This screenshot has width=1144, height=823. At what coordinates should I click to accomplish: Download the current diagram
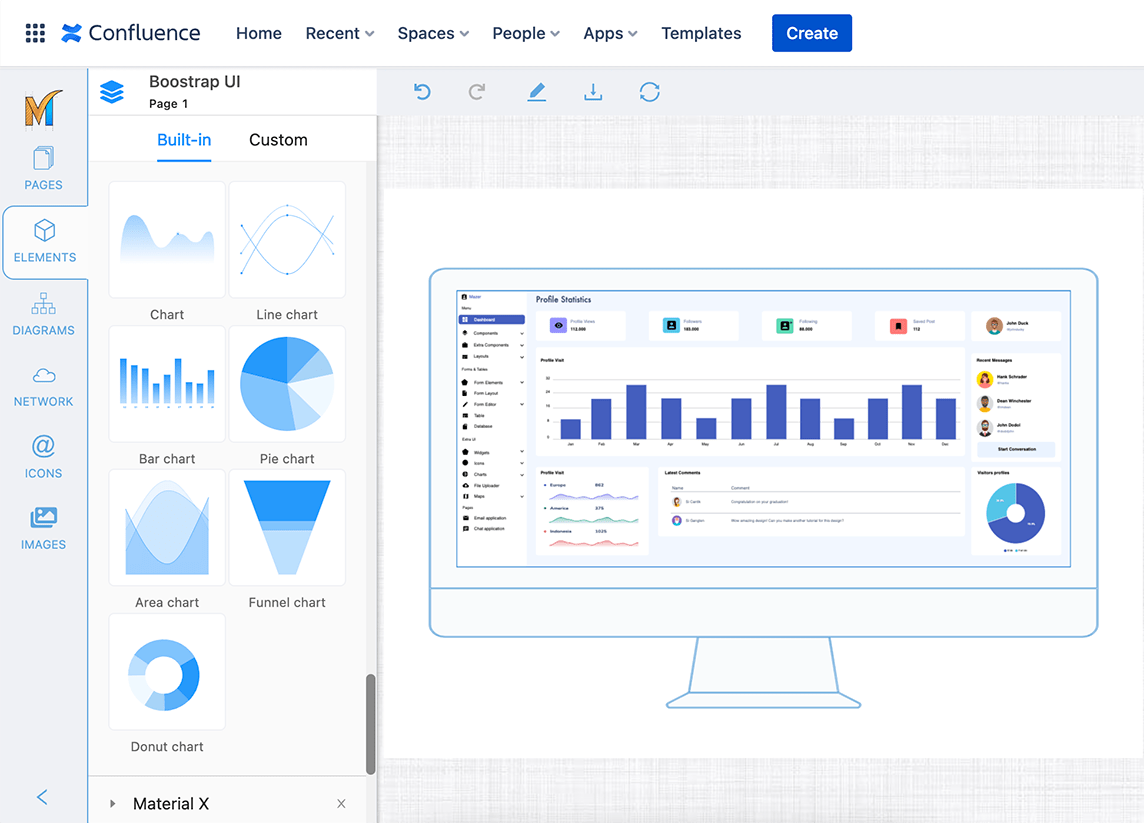point(593,91)
